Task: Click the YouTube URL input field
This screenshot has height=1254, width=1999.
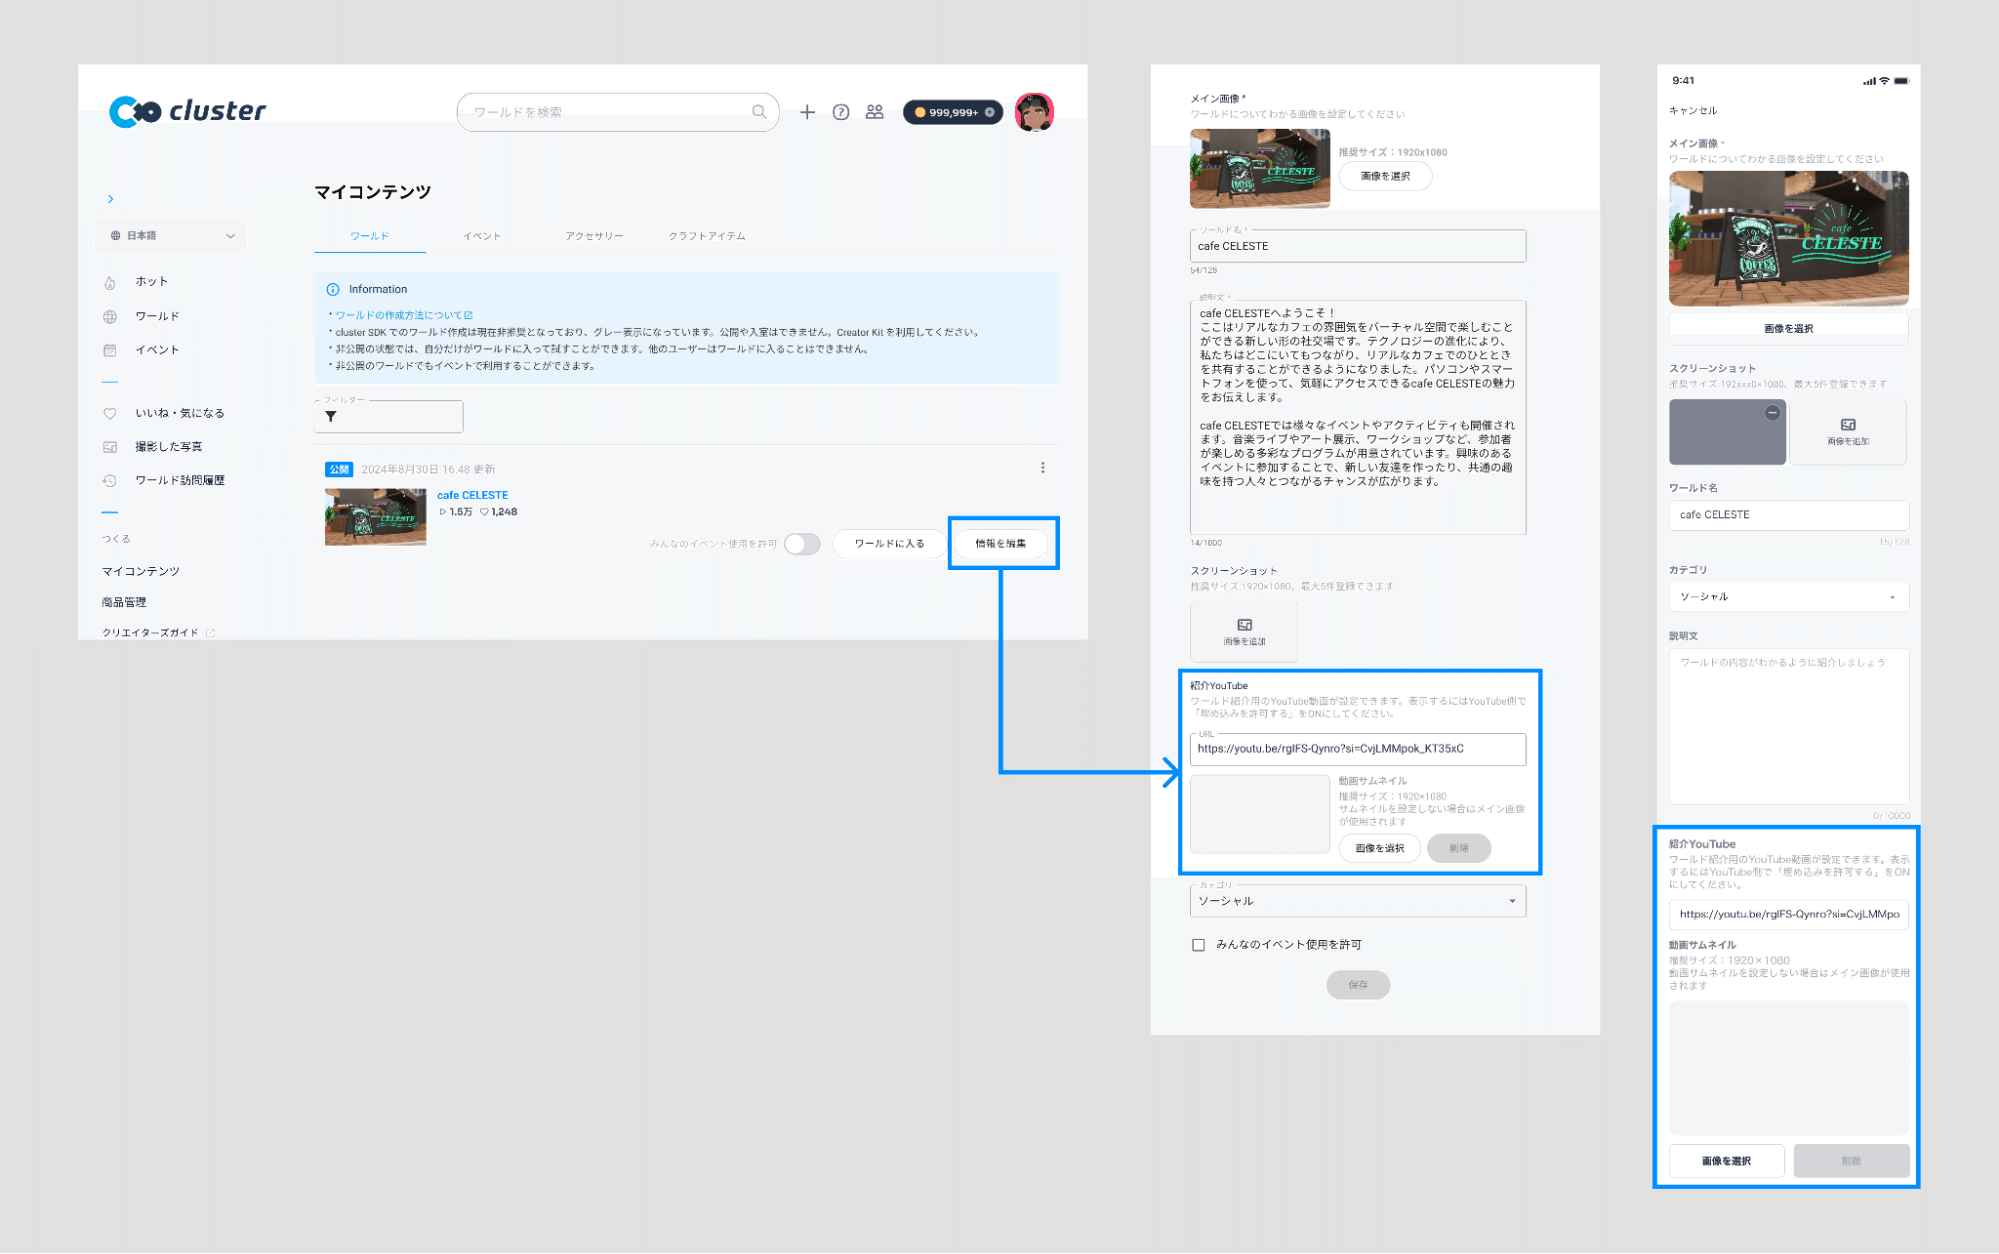Action: click(1357, 749)
